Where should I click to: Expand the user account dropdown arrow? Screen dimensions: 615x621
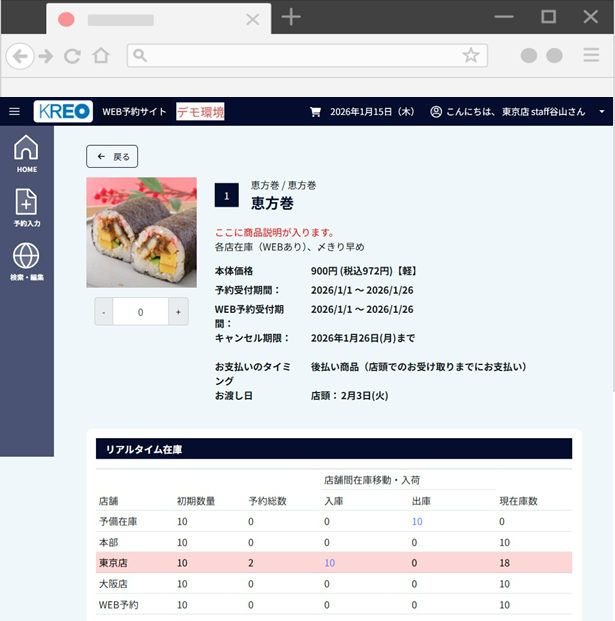click(x=602, y=112)
